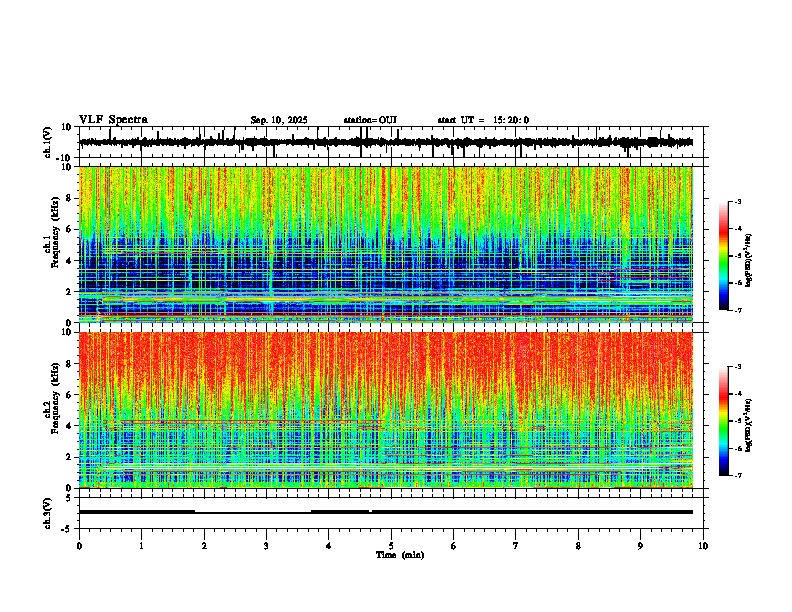Click time axis tick label "3"
The width and height of the screenshot is (792, 612).
tap(266, 546)
